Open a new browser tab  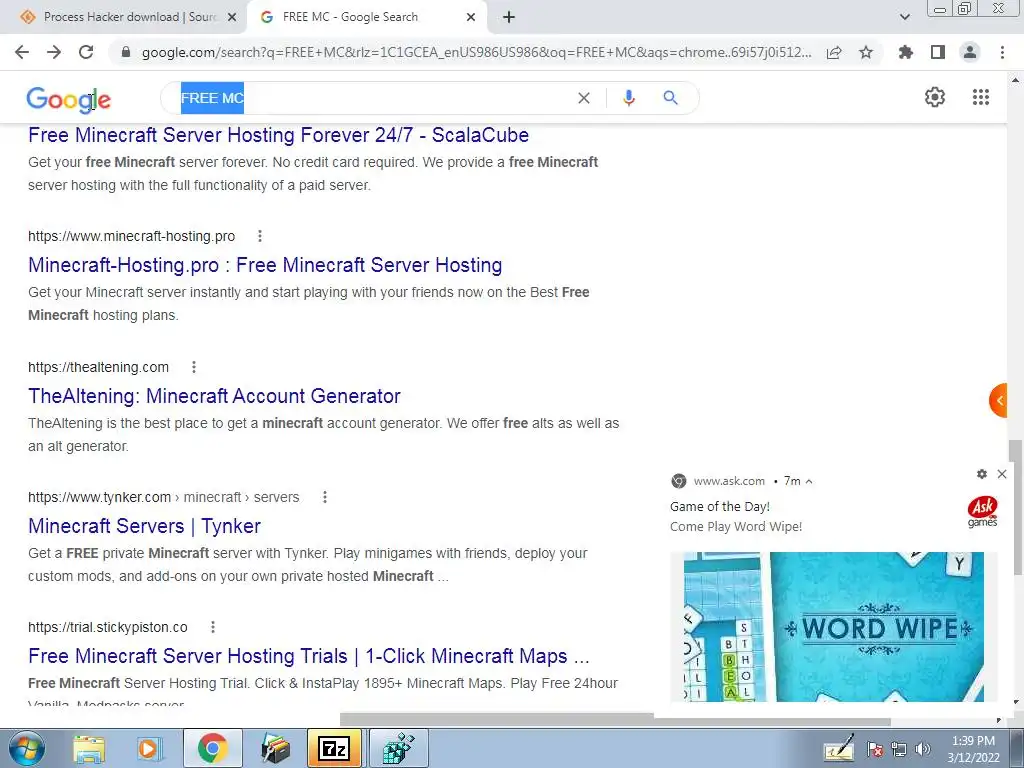pos(509,17)
